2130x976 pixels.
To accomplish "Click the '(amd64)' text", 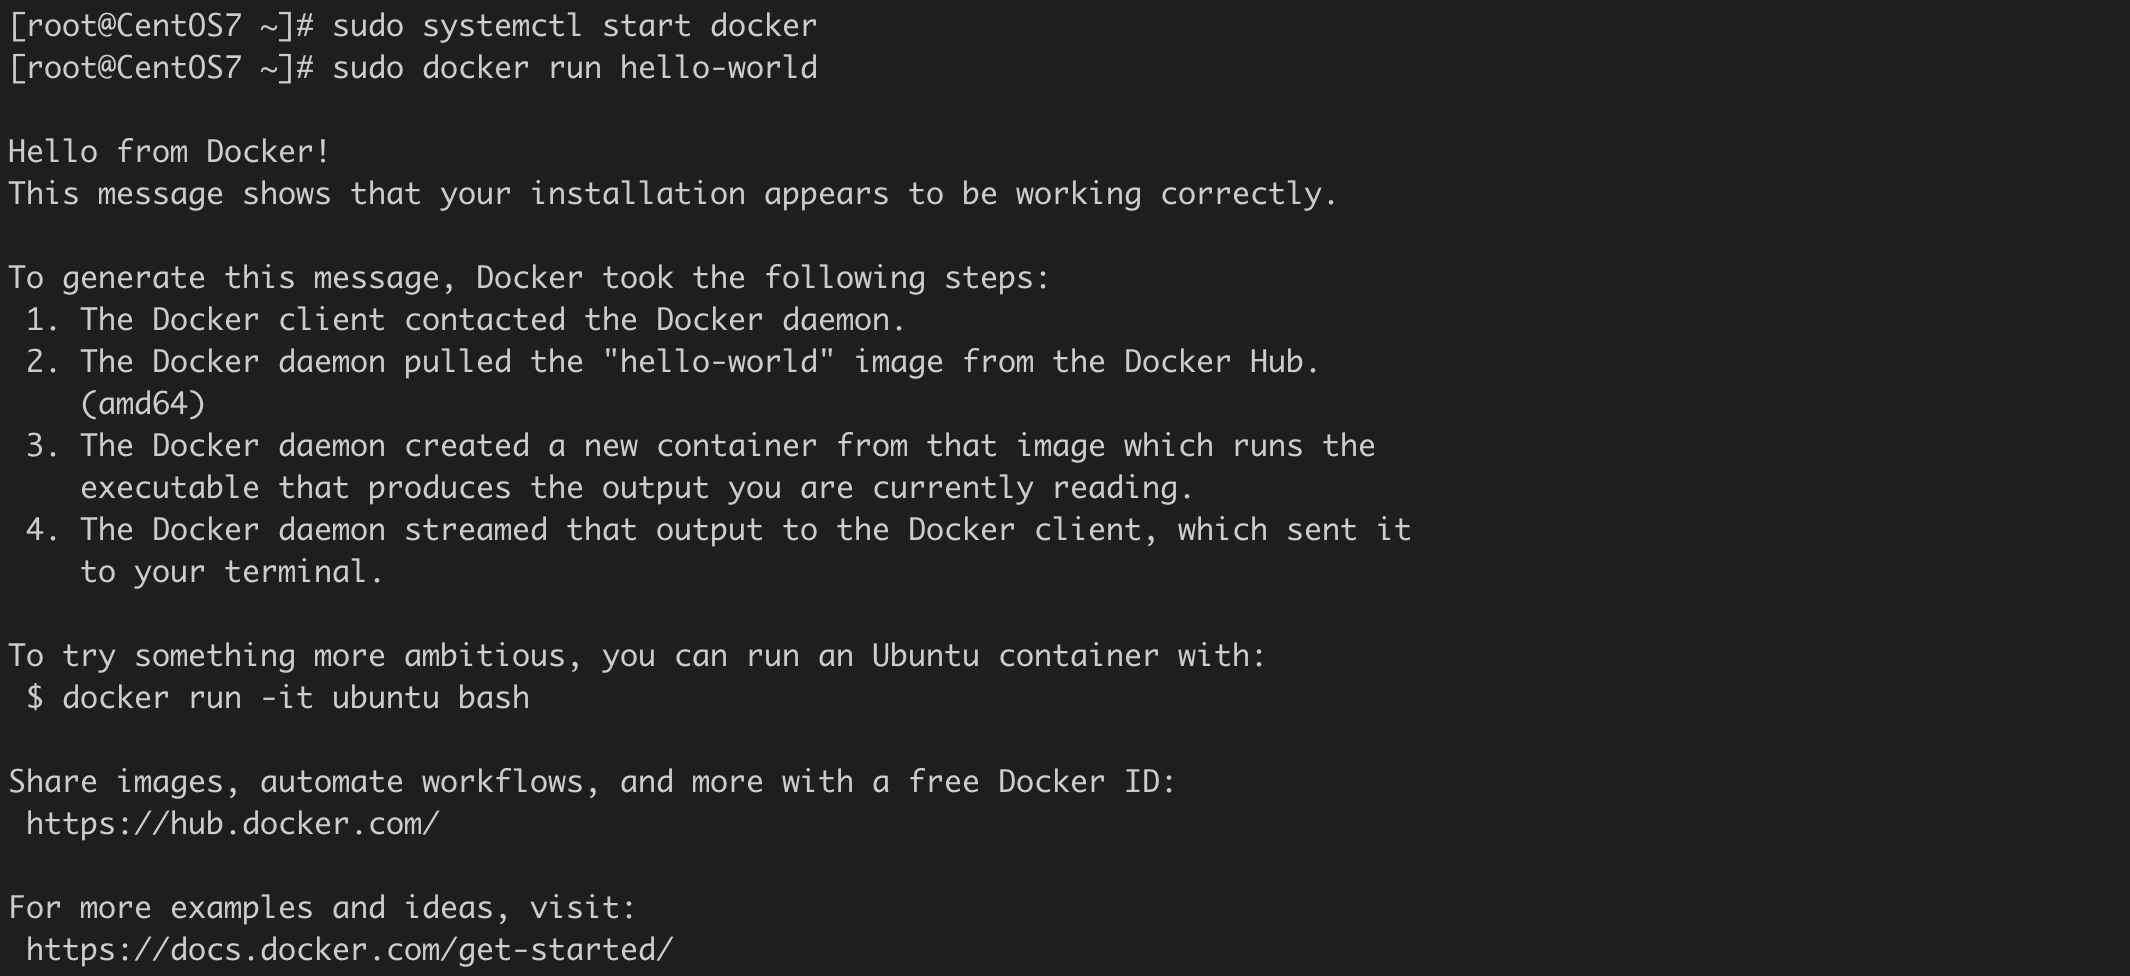I will pyautogui.click(x=142, y=404).
